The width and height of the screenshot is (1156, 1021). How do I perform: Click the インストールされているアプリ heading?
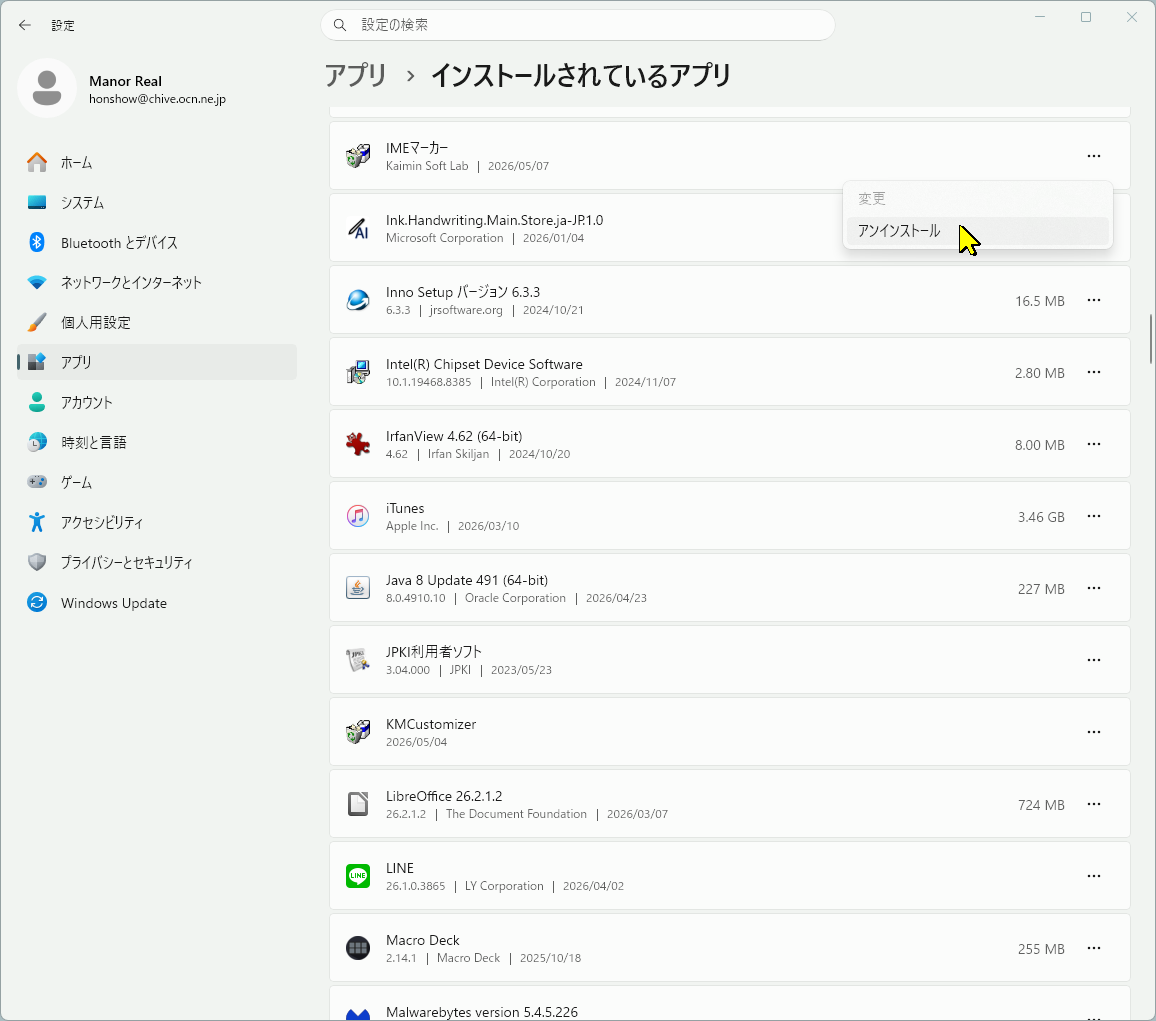(581, 75)
